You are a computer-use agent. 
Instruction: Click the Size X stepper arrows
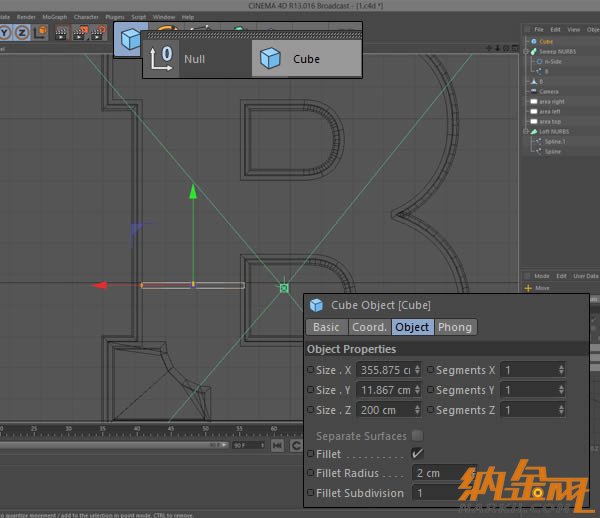click(x=417, y=370)
